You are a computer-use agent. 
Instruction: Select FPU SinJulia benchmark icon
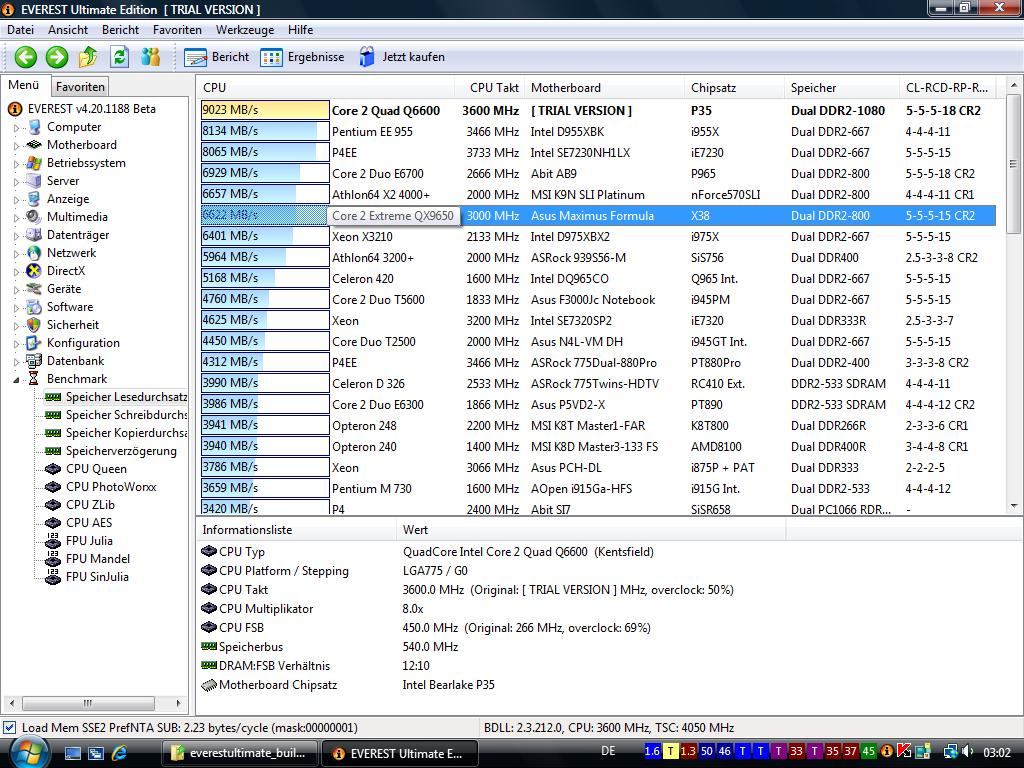pos(53,577)
